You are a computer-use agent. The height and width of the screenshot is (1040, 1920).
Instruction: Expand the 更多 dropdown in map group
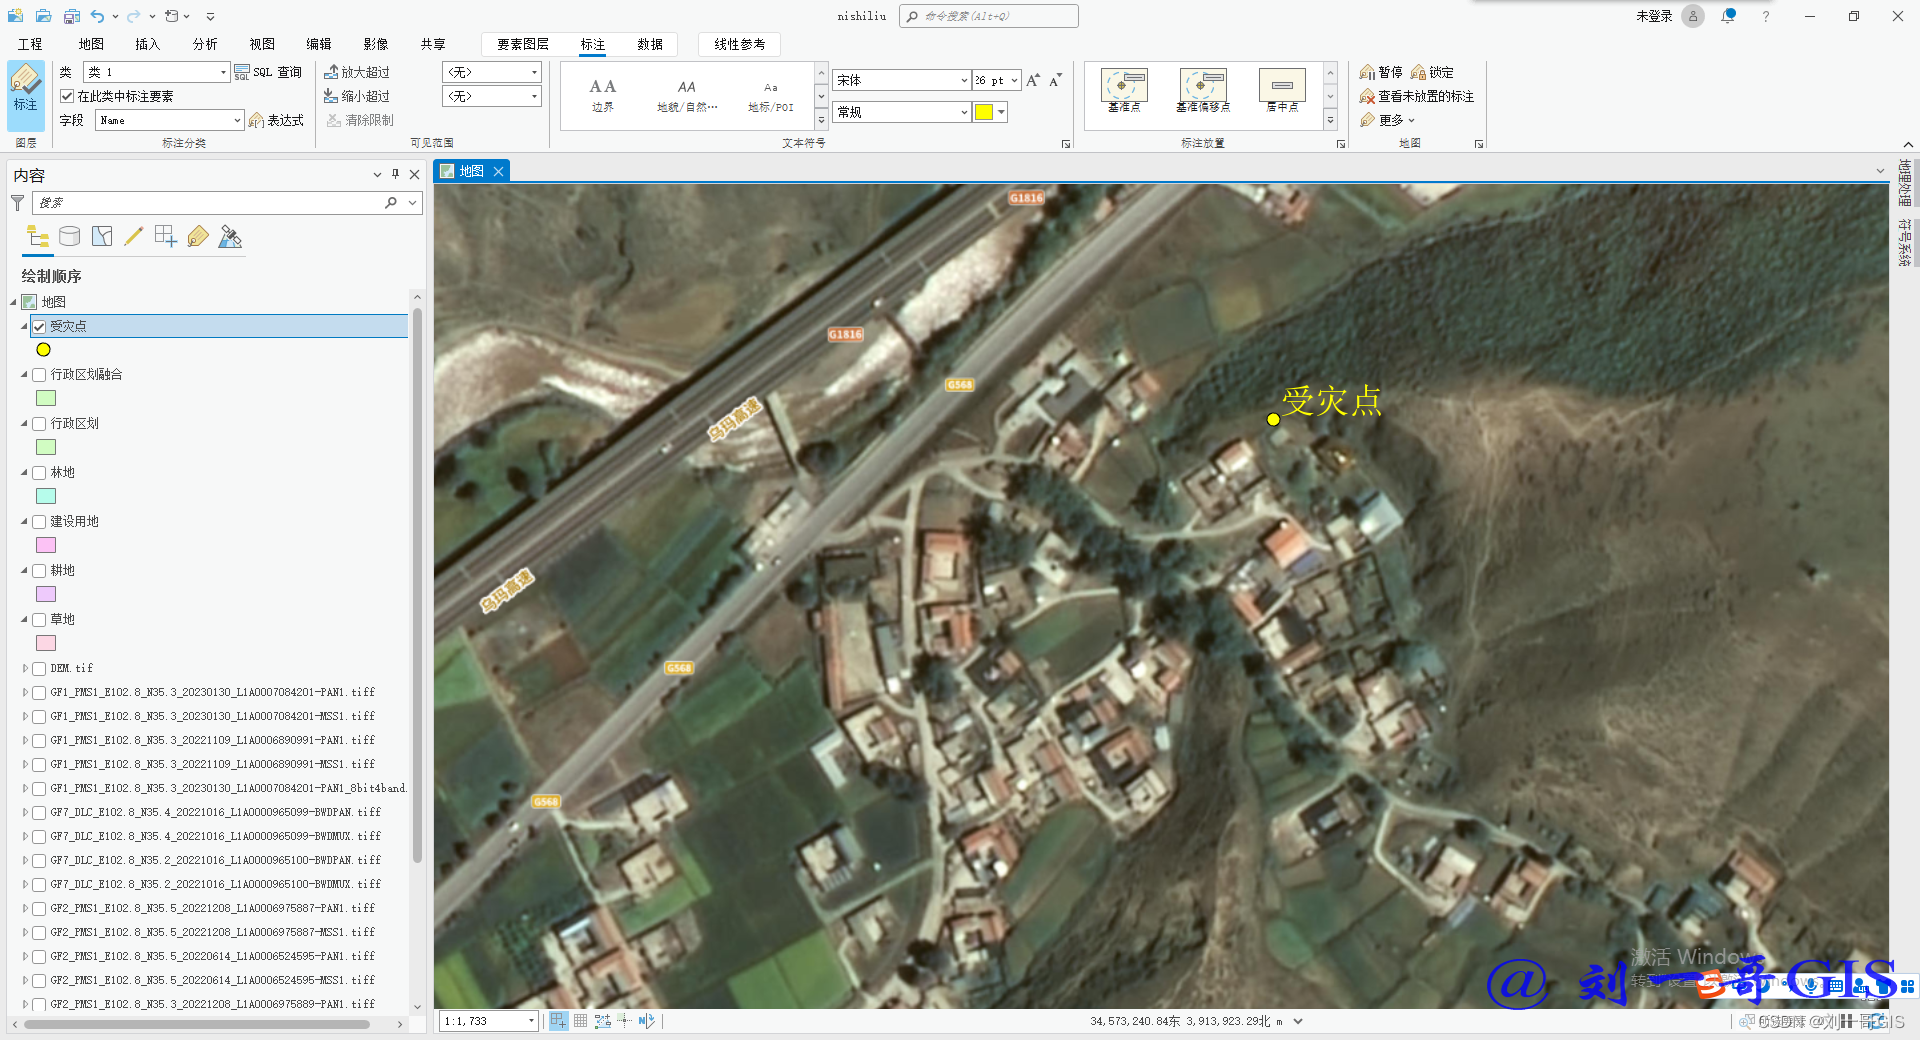tap(1388, 120)
